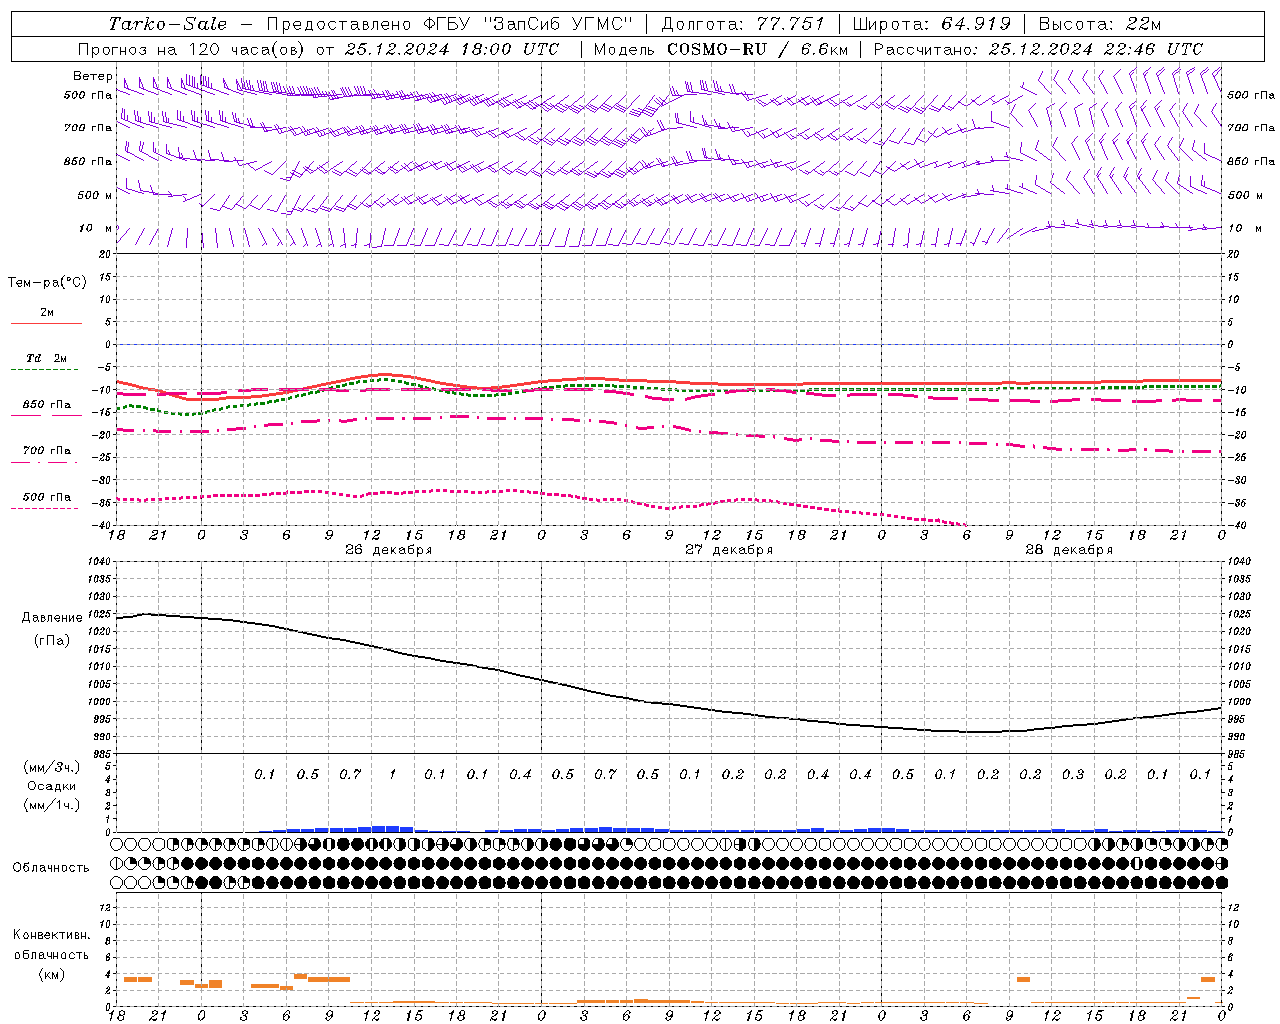Click the 'Прогноз на 120 часа(ов)' forecast header
This screenshot has height=1024, width=1280.
(192, 49)
